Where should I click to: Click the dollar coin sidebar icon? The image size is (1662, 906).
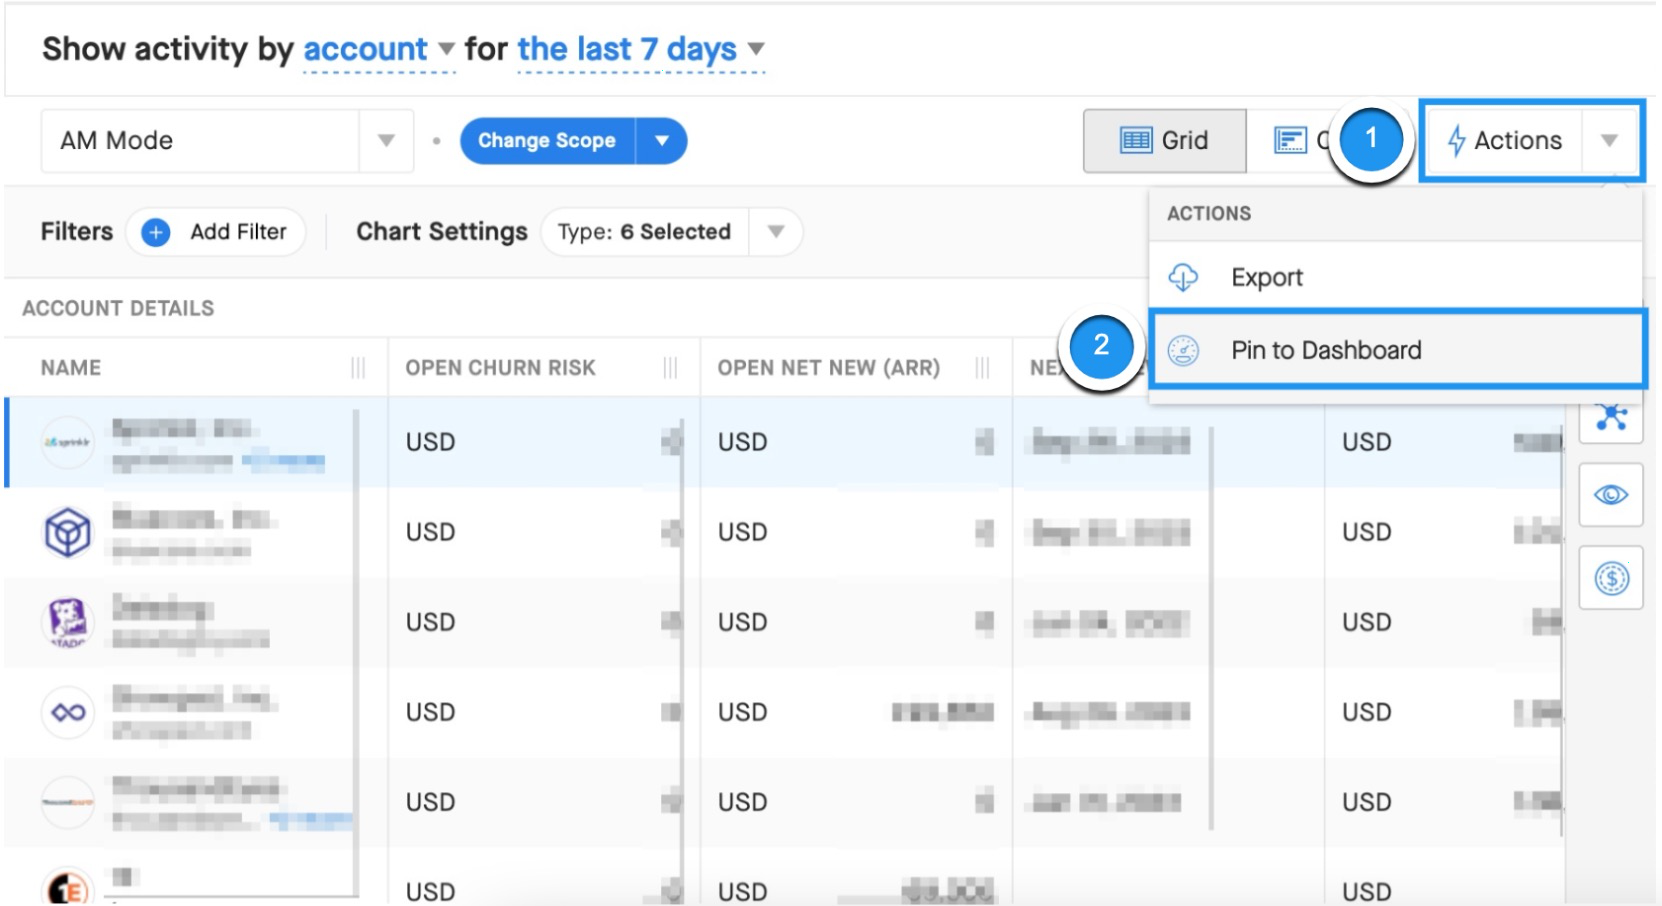tap(1611, 578)
